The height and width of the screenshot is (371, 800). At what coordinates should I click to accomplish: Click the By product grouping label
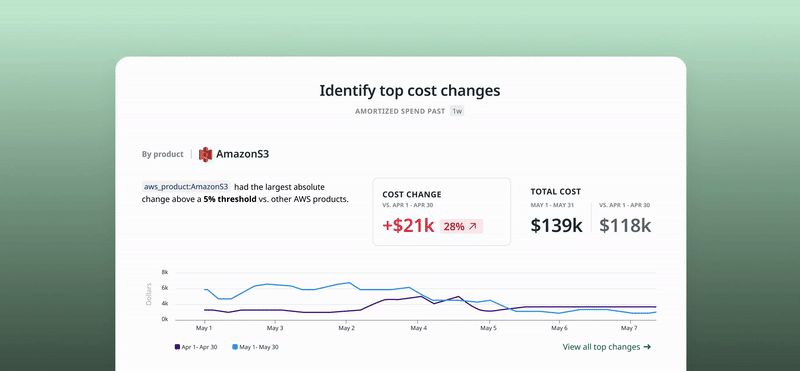point(163,154)
